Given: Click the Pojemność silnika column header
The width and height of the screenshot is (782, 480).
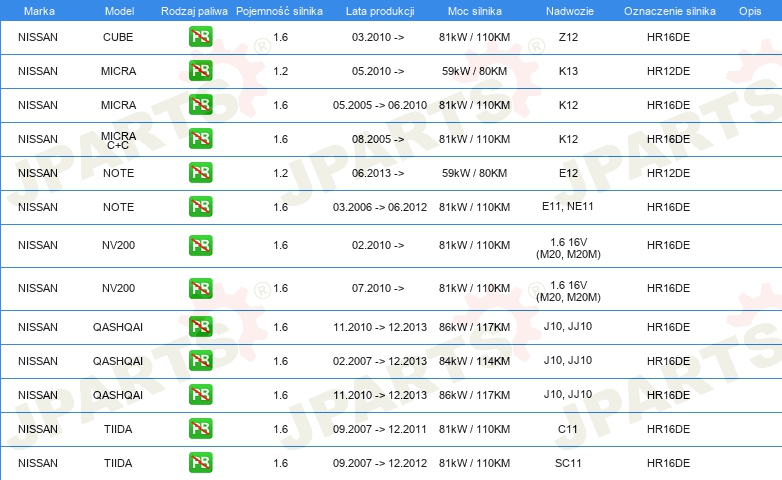Looking at the screenshot, I should (279, 11).
